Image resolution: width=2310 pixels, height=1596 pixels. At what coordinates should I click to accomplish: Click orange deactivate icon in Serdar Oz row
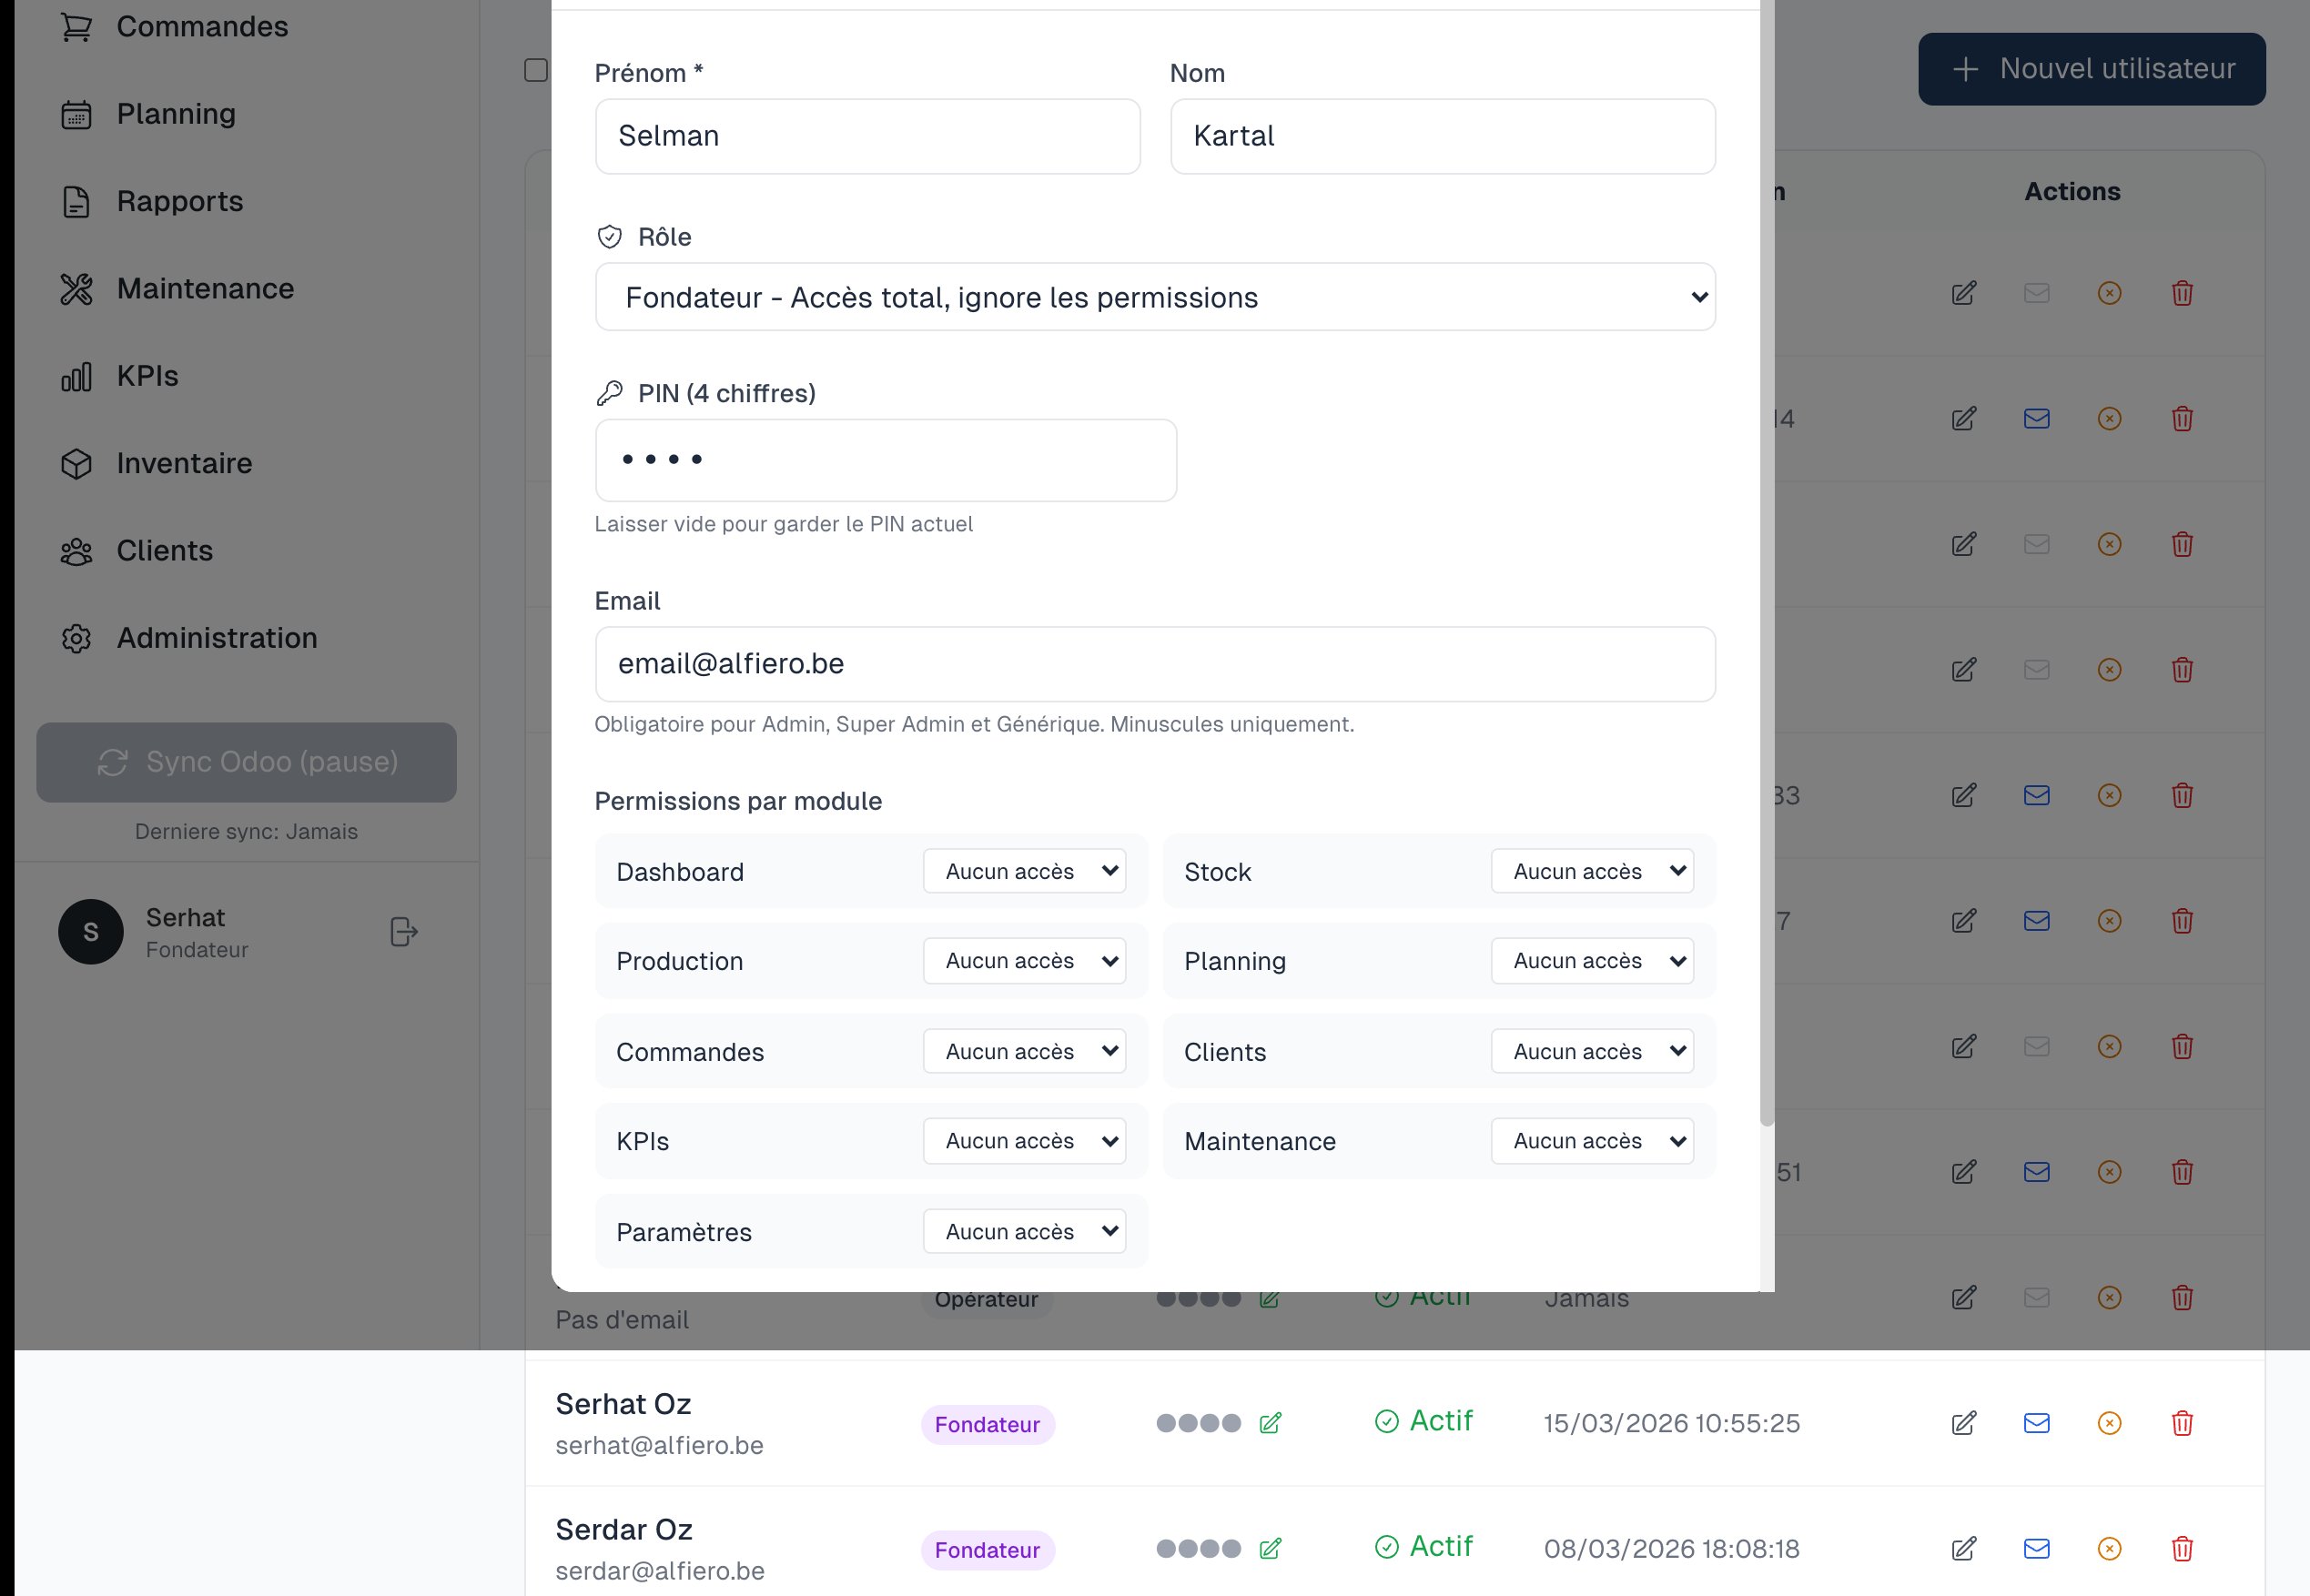click(x=2109, y=1548)
